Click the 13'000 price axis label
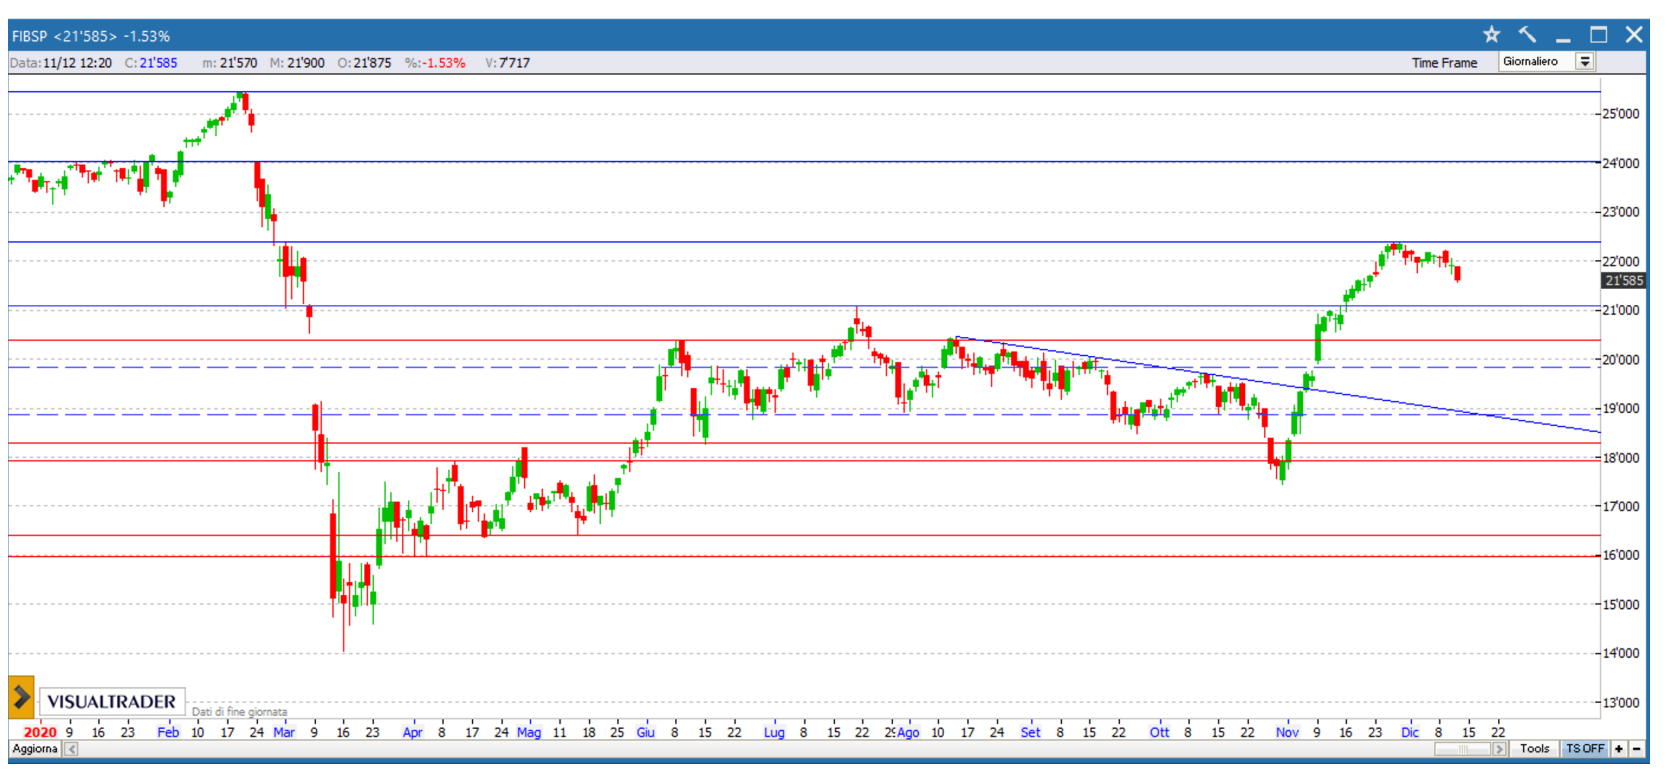1667x781 pixels. (1621, 702)
